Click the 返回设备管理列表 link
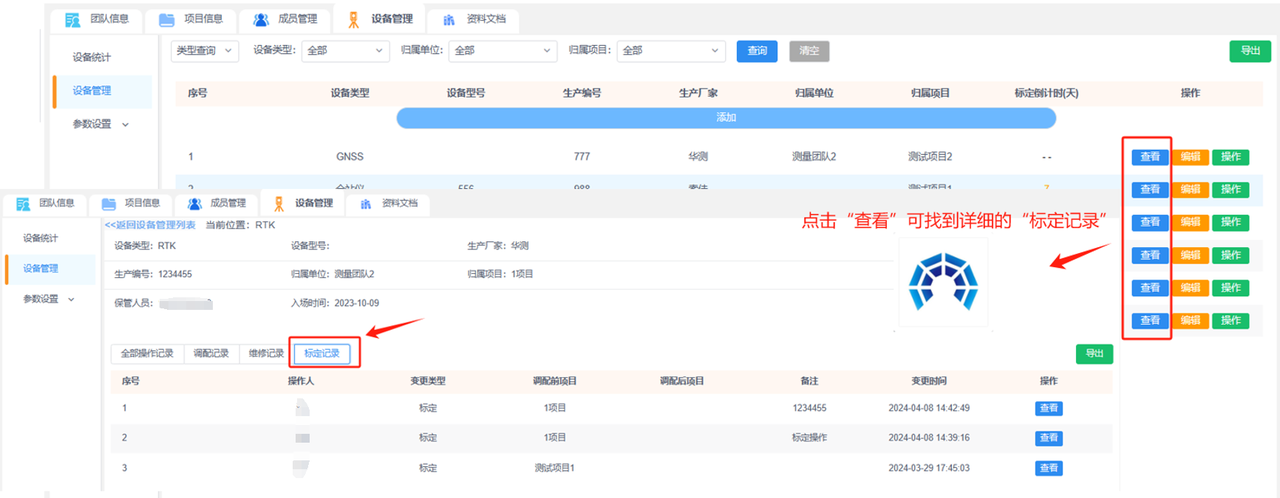 point(151,226)
